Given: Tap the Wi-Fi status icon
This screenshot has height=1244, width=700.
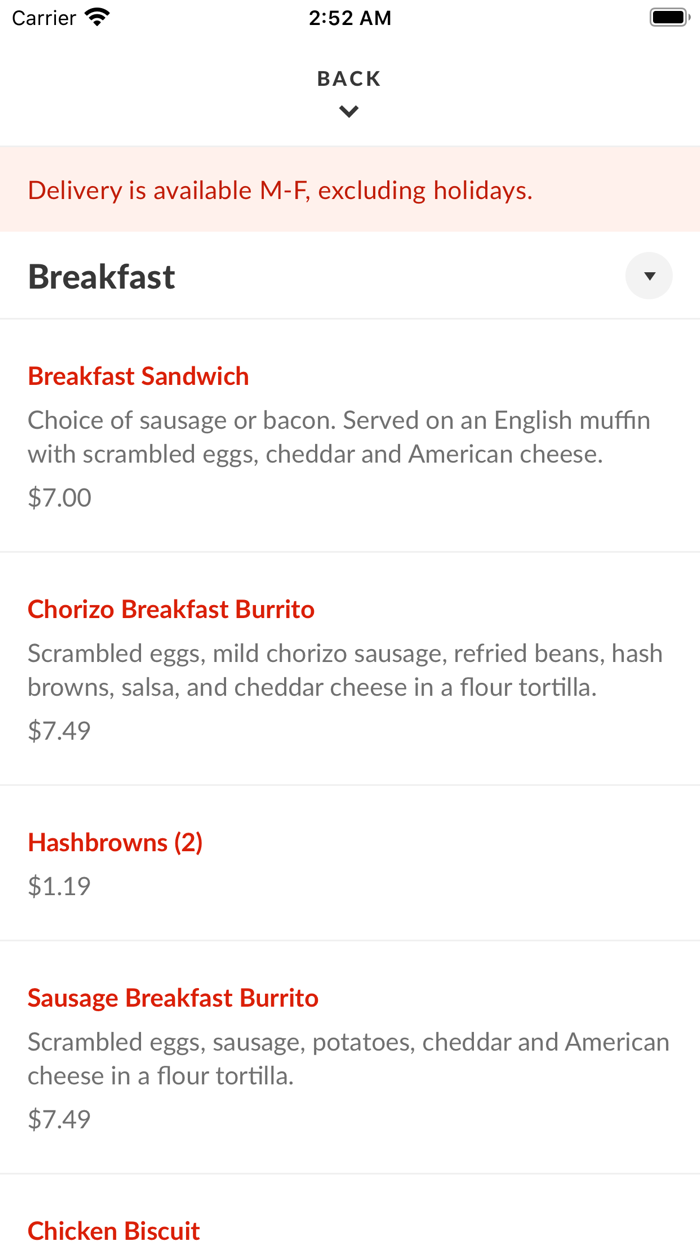Looking at the screenshot, I should point(97,17).
